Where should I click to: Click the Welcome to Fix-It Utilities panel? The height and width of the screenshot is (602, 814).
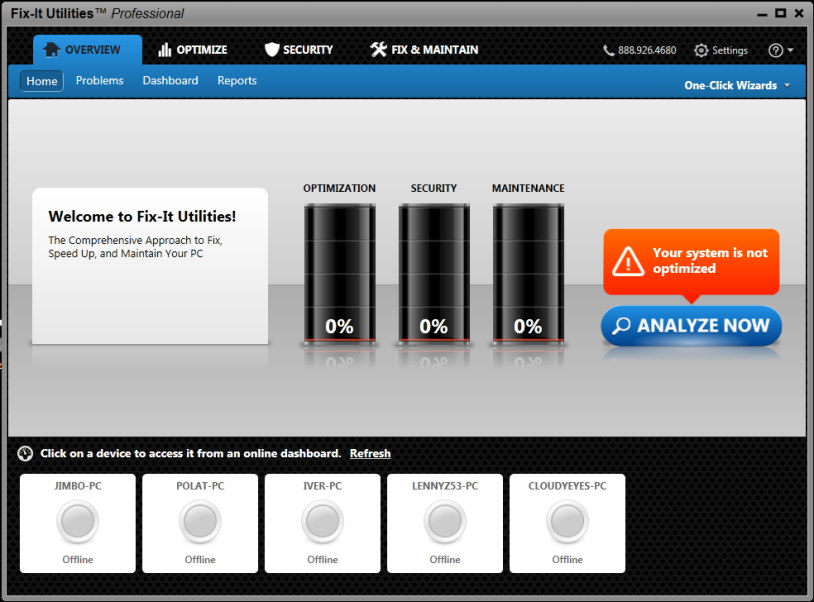tap(150, 266)
